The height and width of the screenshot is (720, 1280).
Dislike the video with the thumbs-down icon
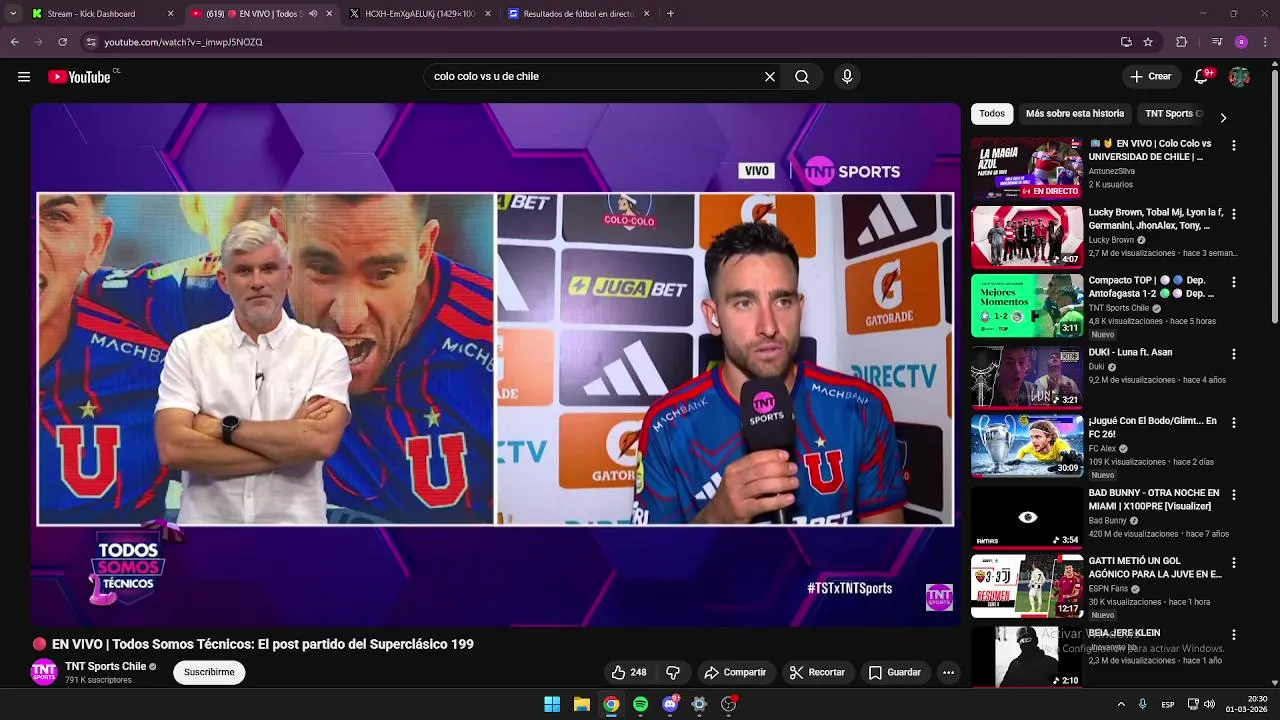(x=673, y=673)
